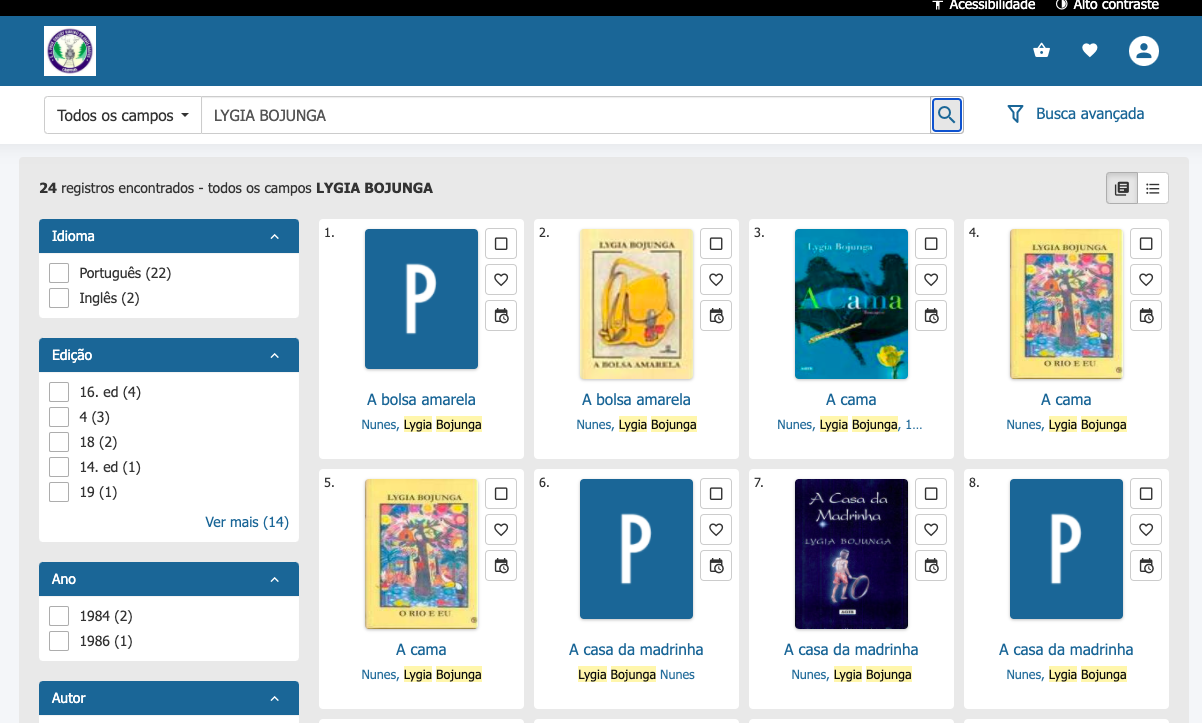Open title link of result 8 A casa da madrinha
Image resolution: width=1202 pixels, height=723 pixels.
click(x=1066, y=649)
